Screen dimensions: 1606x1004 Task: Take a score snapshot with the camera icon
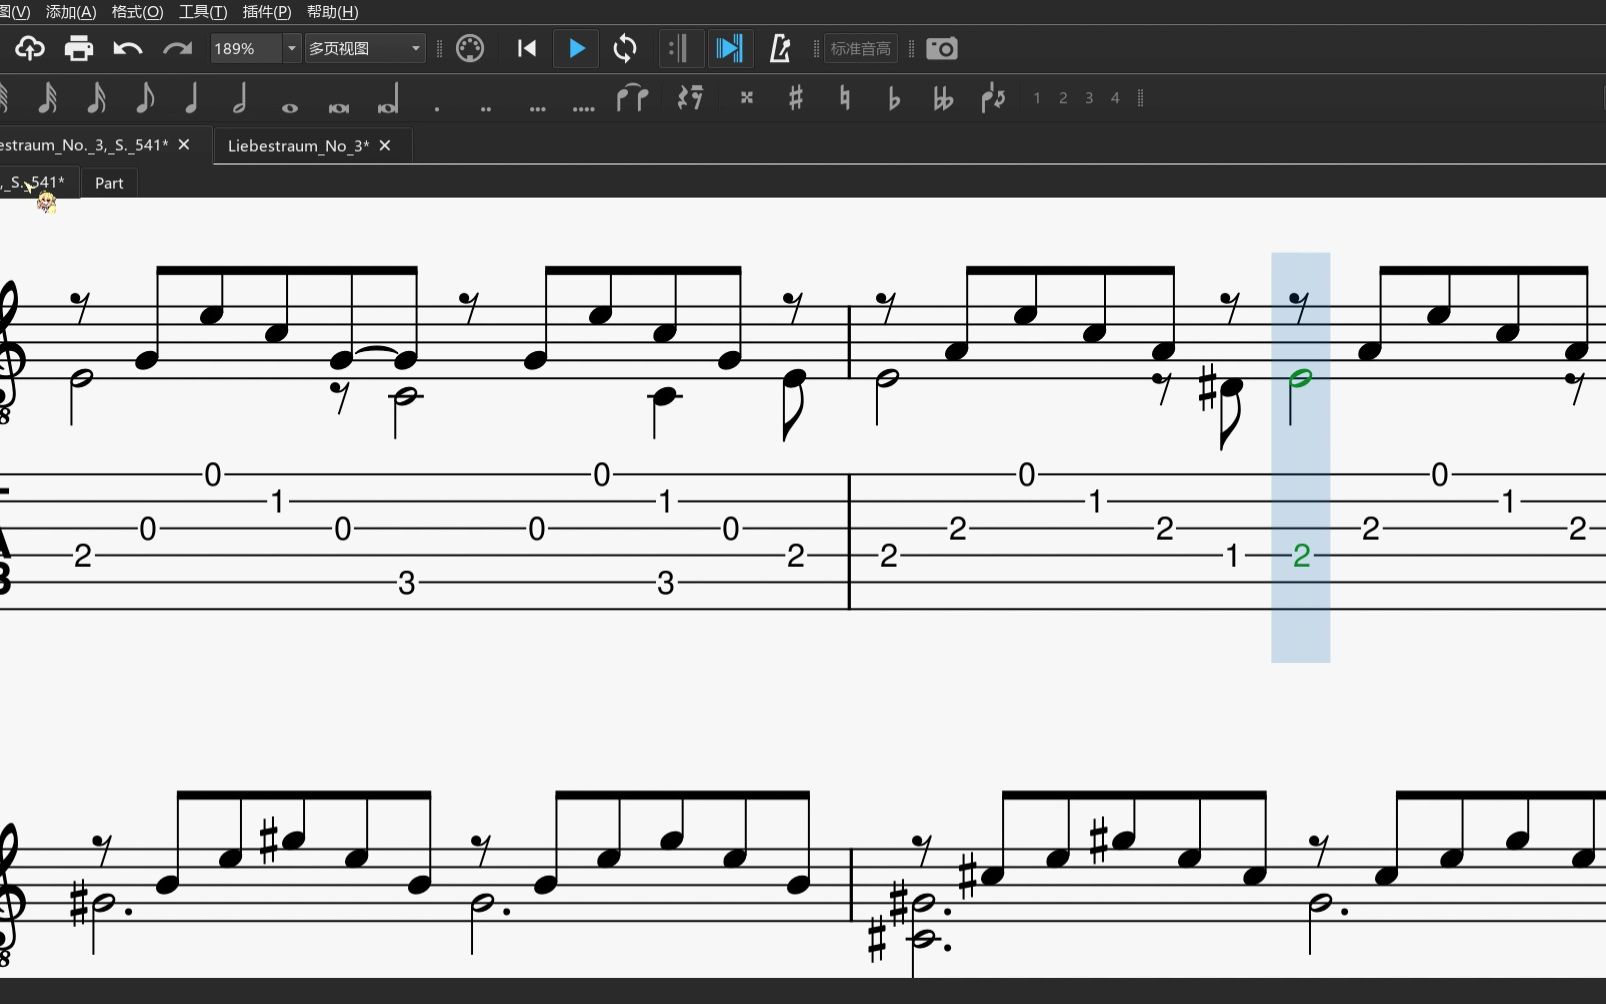(x=942, y=48)
